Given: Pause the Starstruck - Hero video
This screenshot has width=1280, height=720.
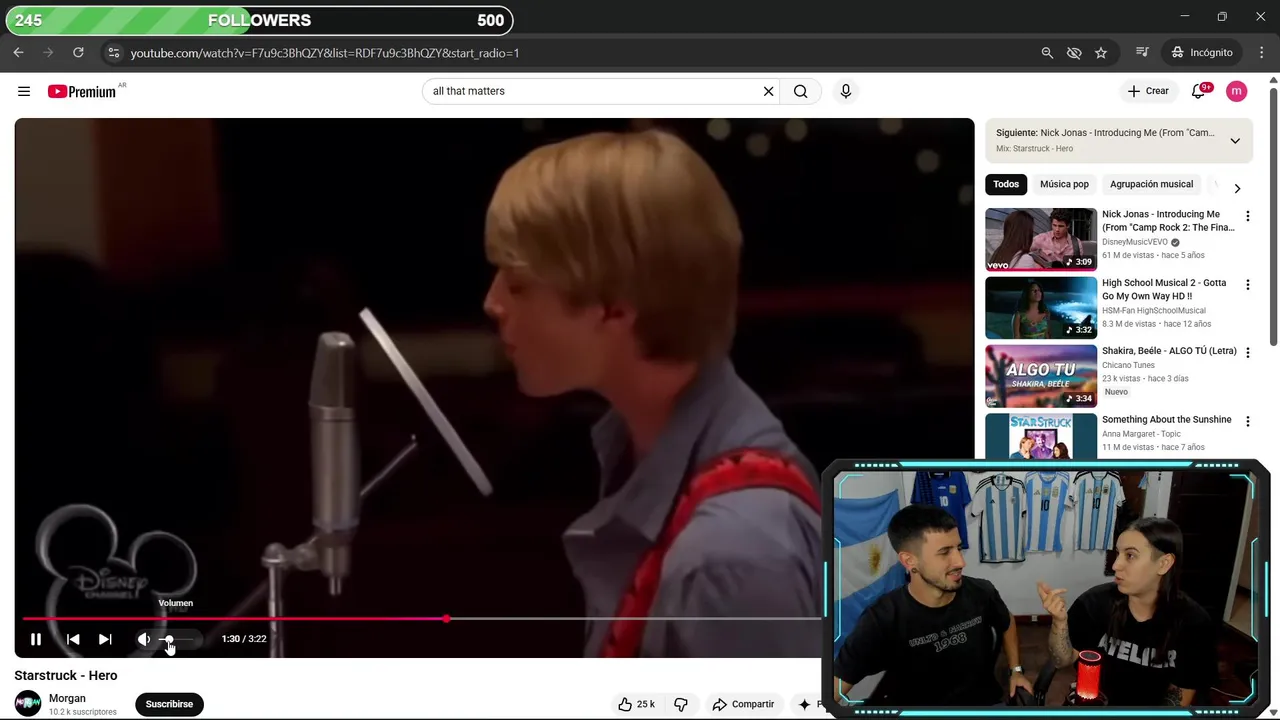Looking at the screenshot, I should click(x=36, y=639).
